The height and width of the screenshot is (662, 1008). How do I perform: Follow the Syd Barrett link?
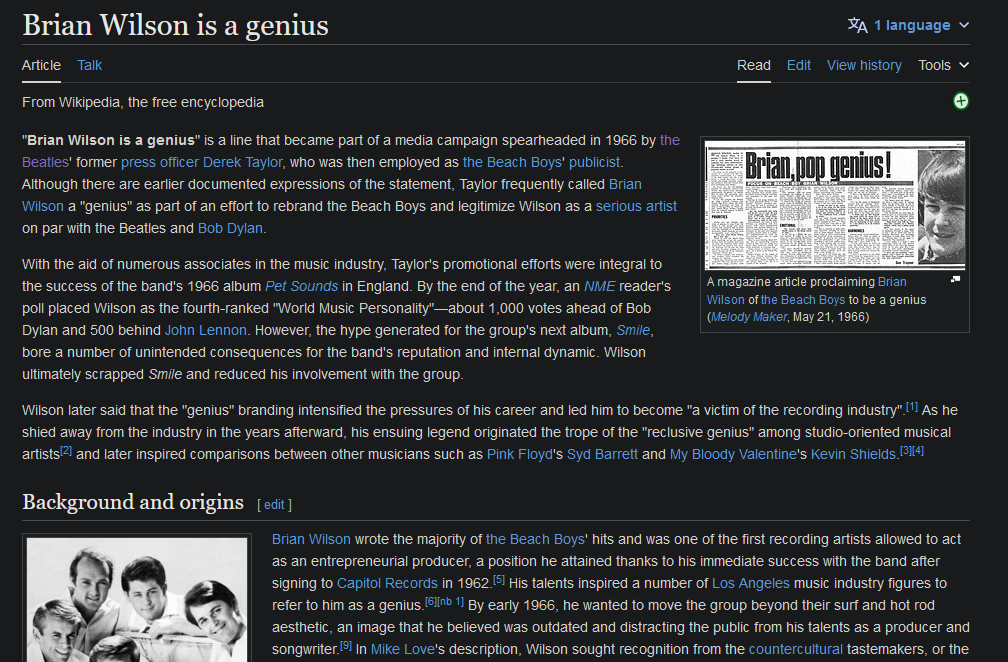602,454
